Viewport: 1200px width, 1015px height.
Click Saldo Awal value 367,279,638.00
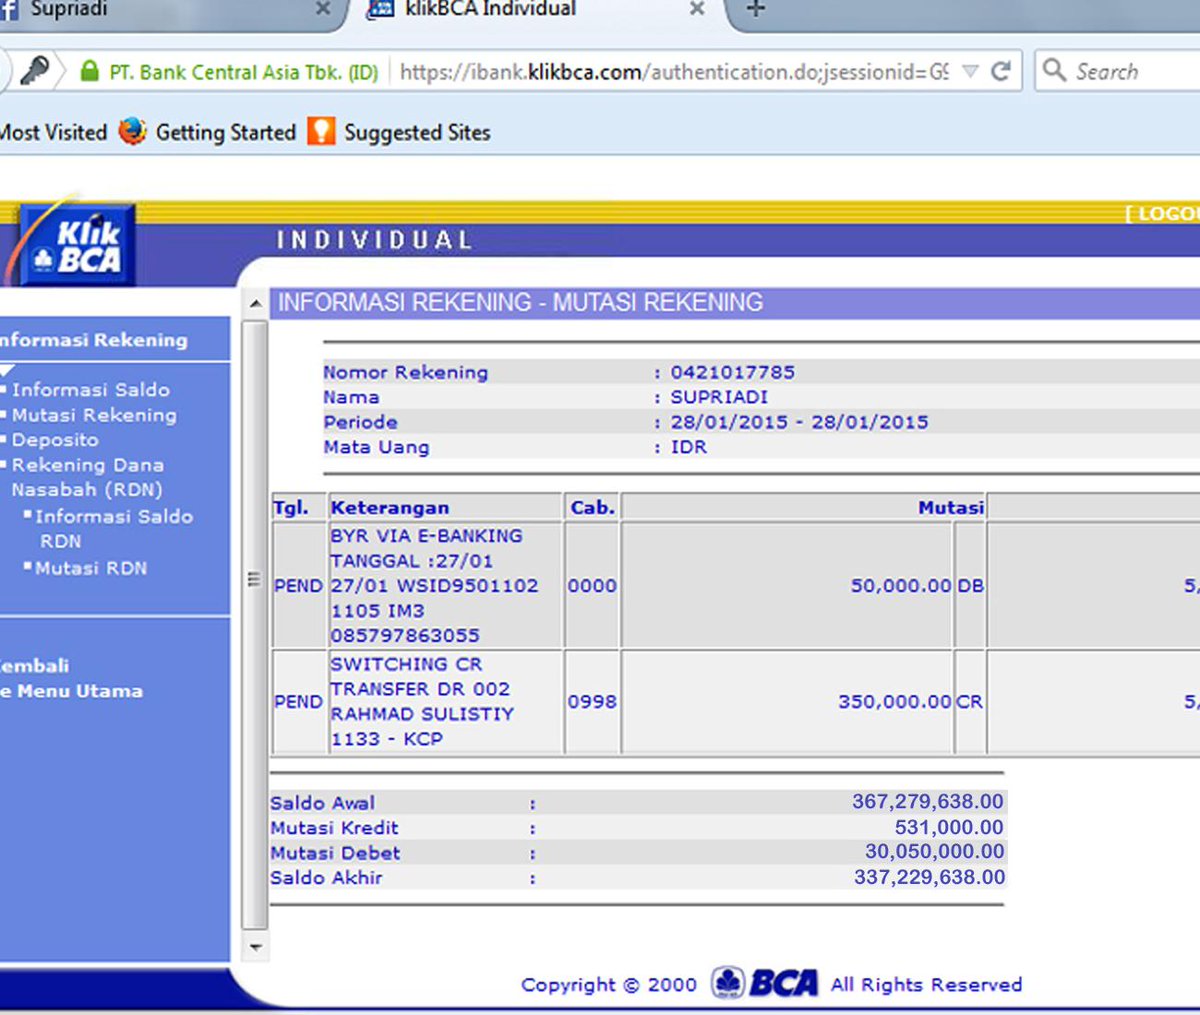pos(928,801)
